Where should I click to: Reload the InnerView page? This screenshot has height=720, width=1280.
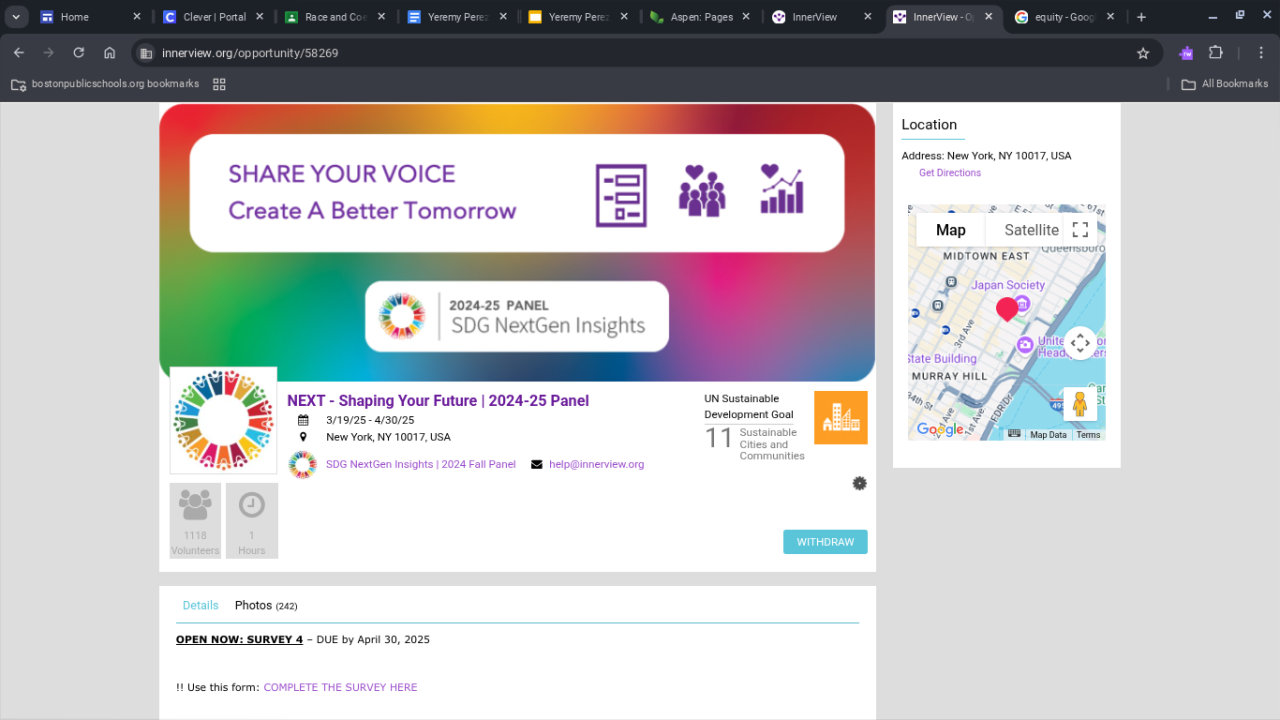pos(79,53)
